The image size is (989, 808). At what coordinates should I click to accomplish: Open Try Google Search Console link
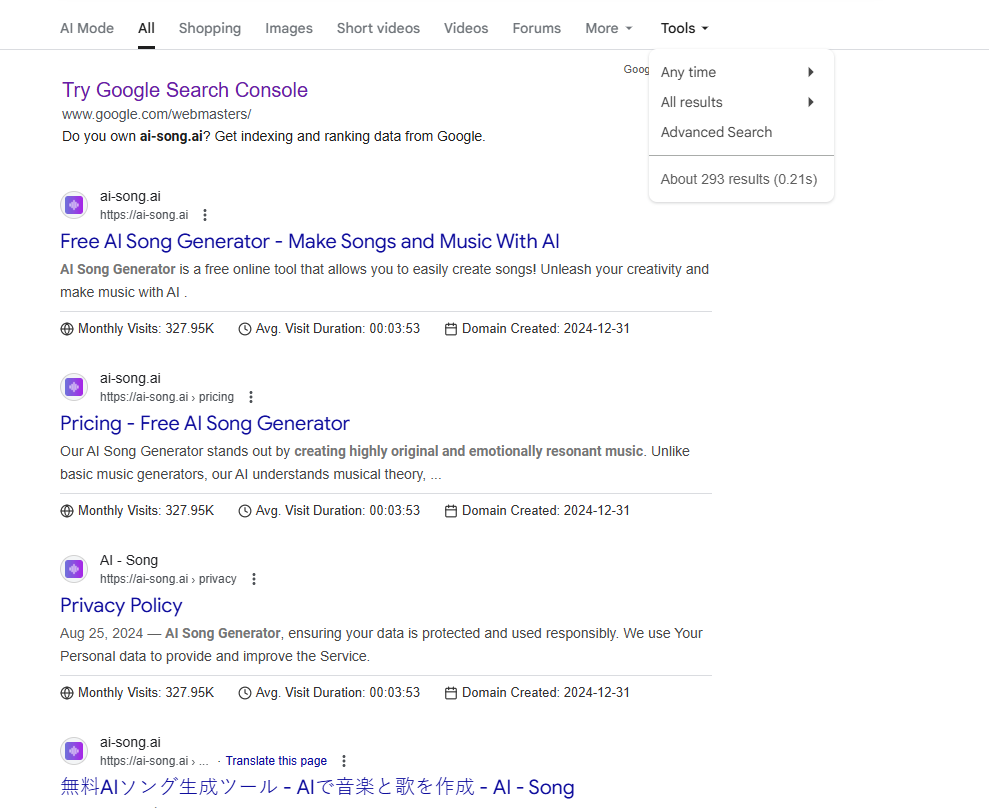(185, 90)
